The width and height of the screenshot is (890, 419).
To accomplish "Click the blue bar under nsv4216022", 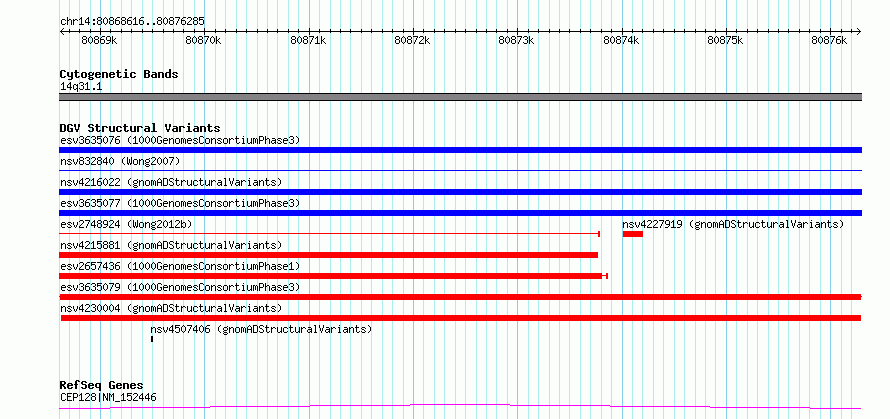I will pos(460,192).
